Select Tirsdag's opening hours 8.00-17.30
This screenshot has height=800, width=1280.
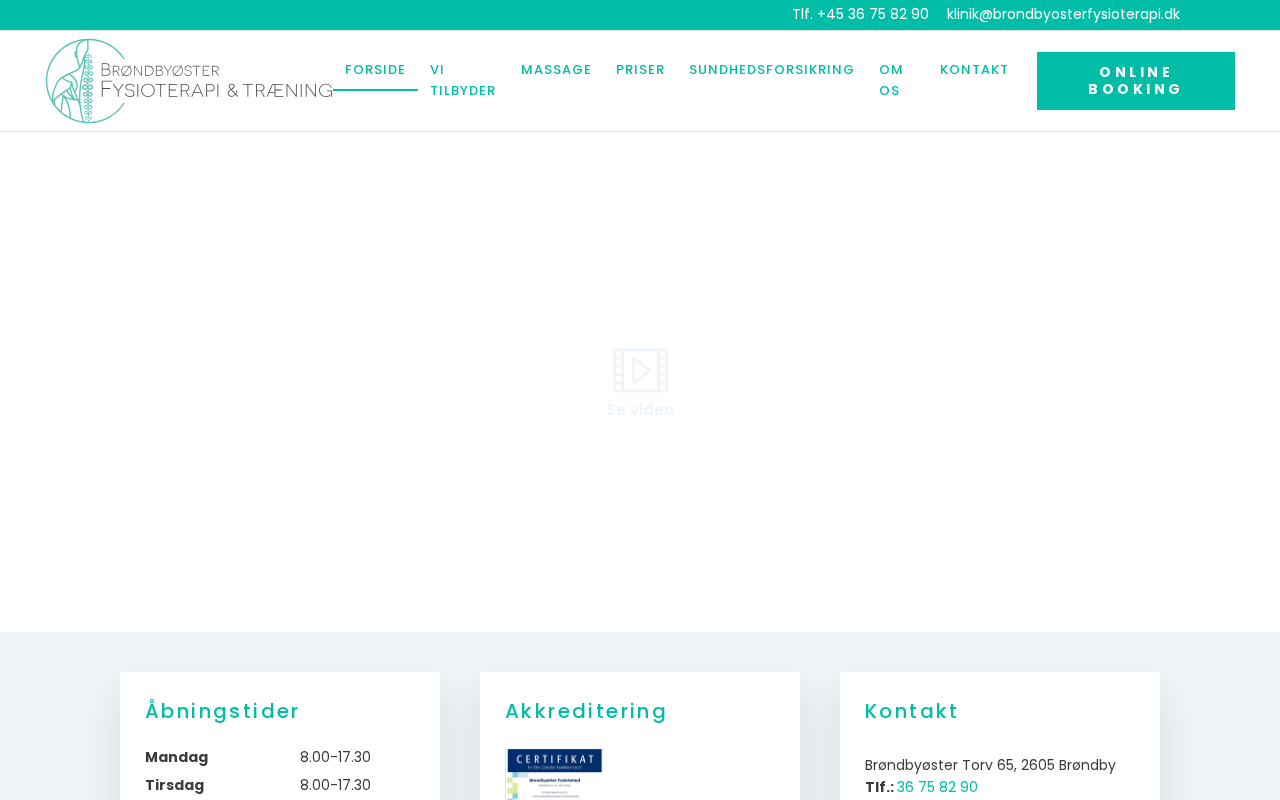pos(335,785)
